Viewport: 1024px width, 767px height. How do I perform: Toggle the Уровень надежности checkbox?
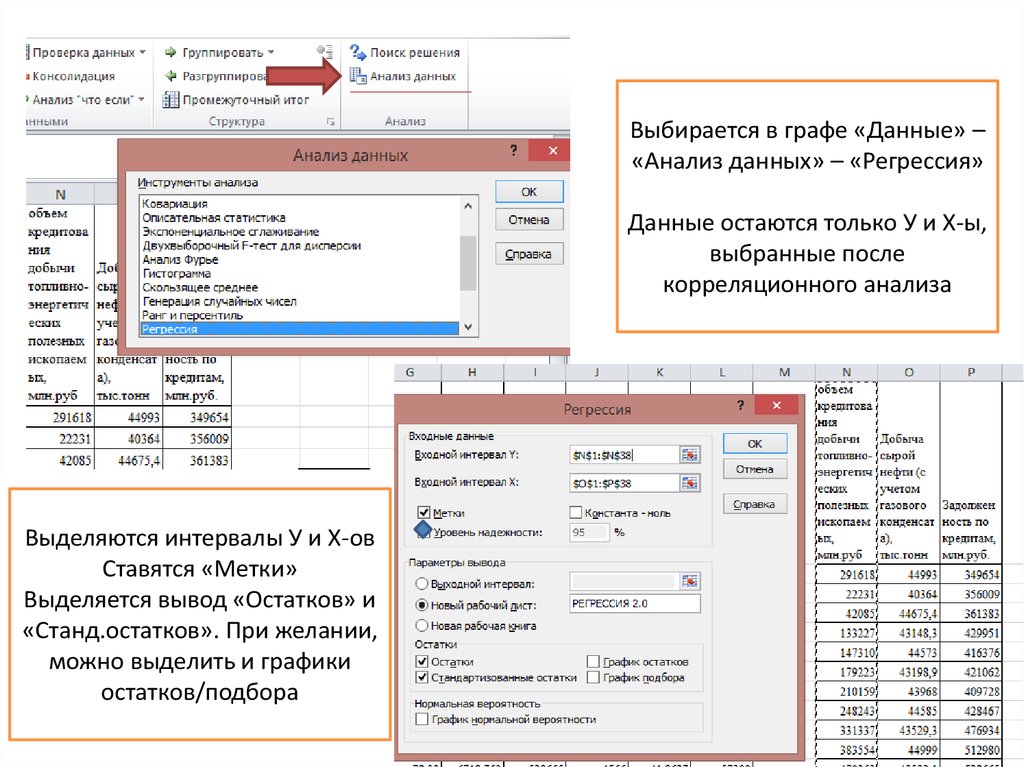(x=423, y=531)
